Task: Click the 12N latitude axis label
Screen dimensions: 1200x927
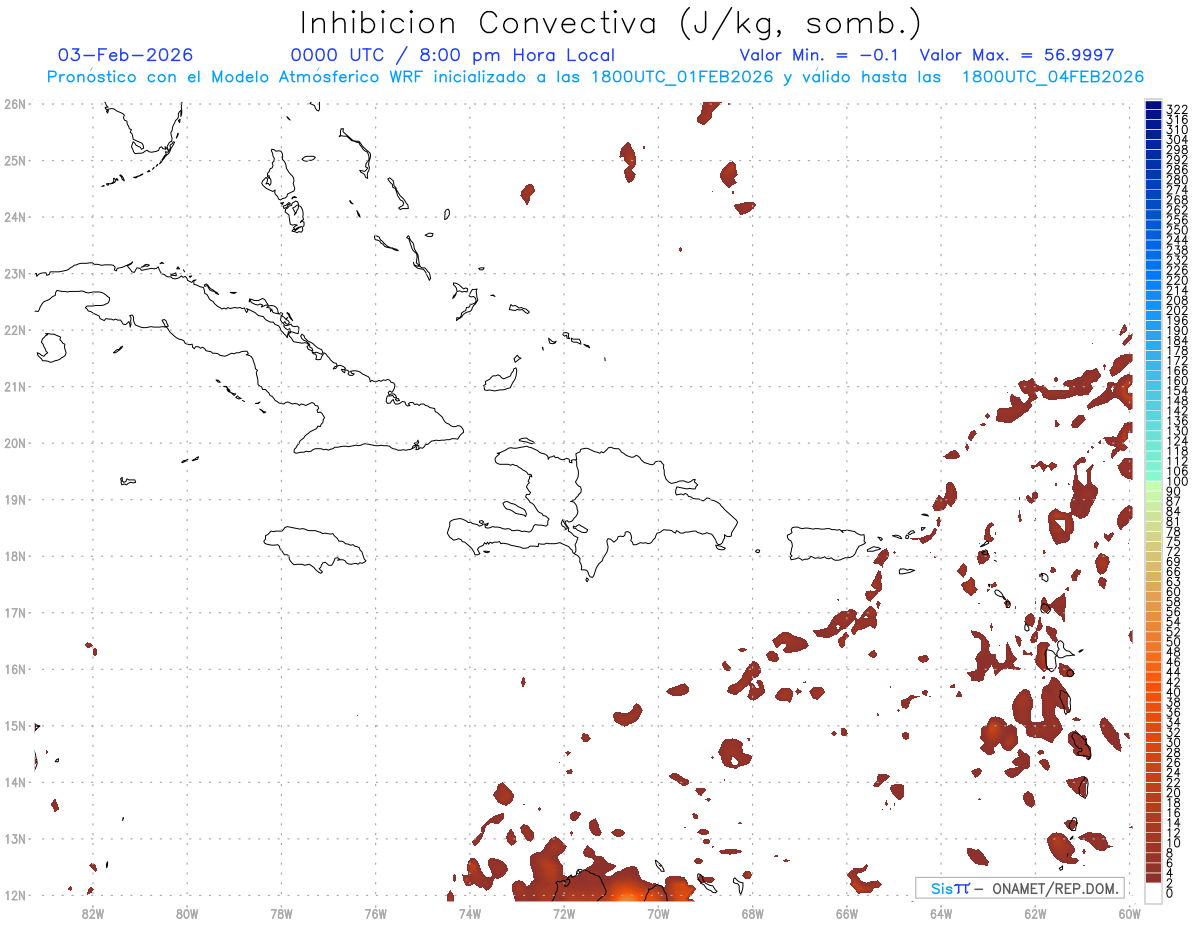Action: point(15,896)
